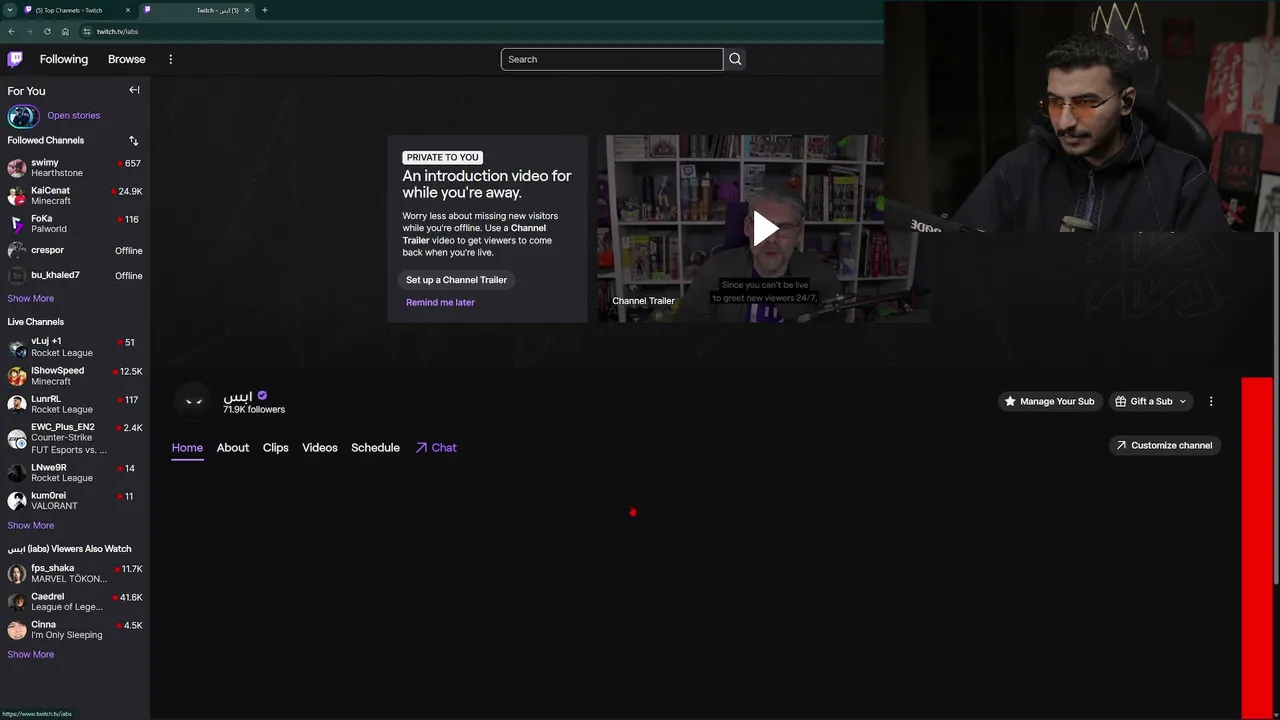Open the About tab
Screen dimensions: 1280x720
[233, 448]
